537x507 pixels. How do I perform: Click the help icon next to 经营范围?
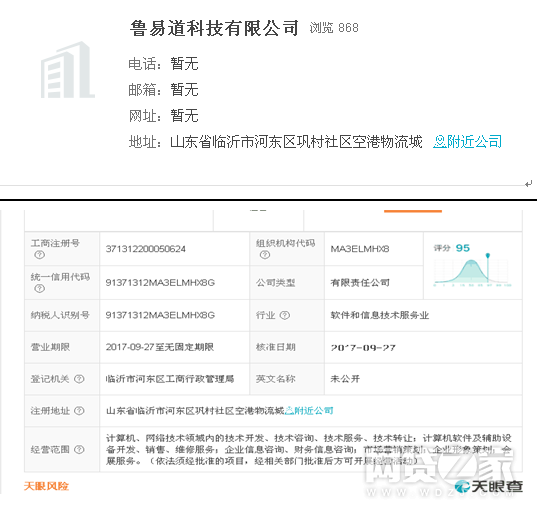pyautogui.click(x=79, y=449)
